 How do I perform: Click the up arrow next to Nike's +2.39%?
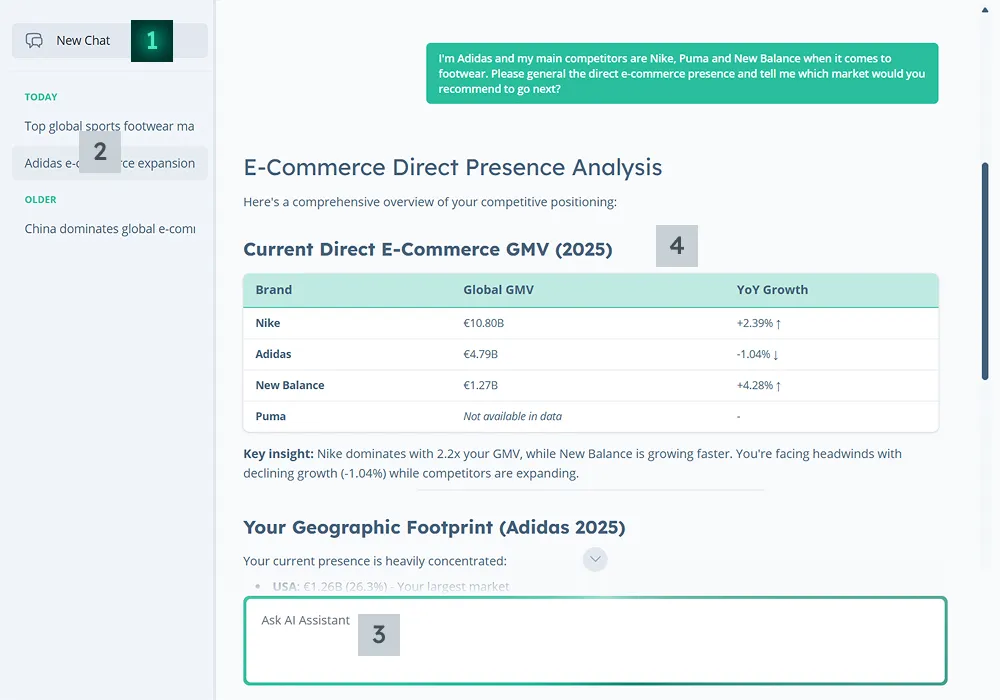pyautogui.click(x=779, y=324)
